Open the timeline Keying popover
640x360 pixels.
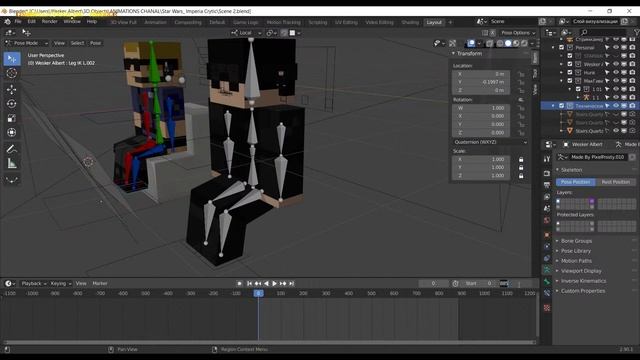coord(60,283)
